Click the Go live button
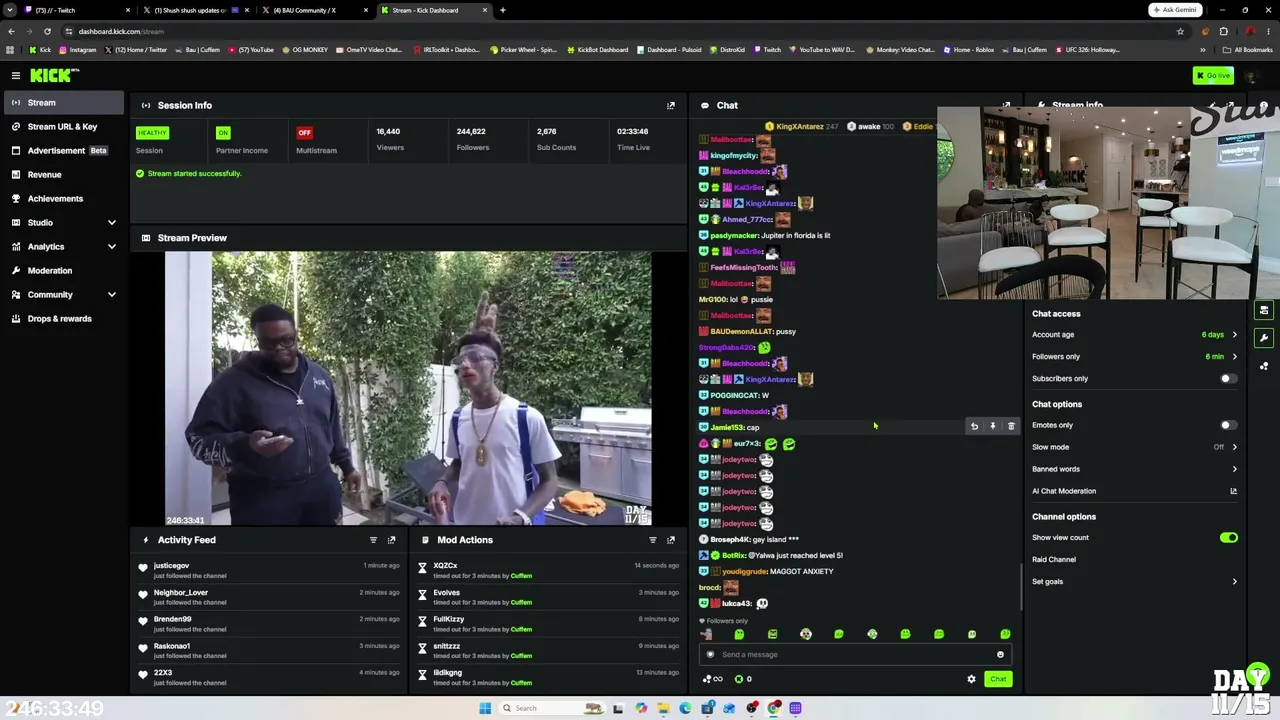Image resolution: width=1280 pixels, height=720 pixels. click(x=1213, y=76)
